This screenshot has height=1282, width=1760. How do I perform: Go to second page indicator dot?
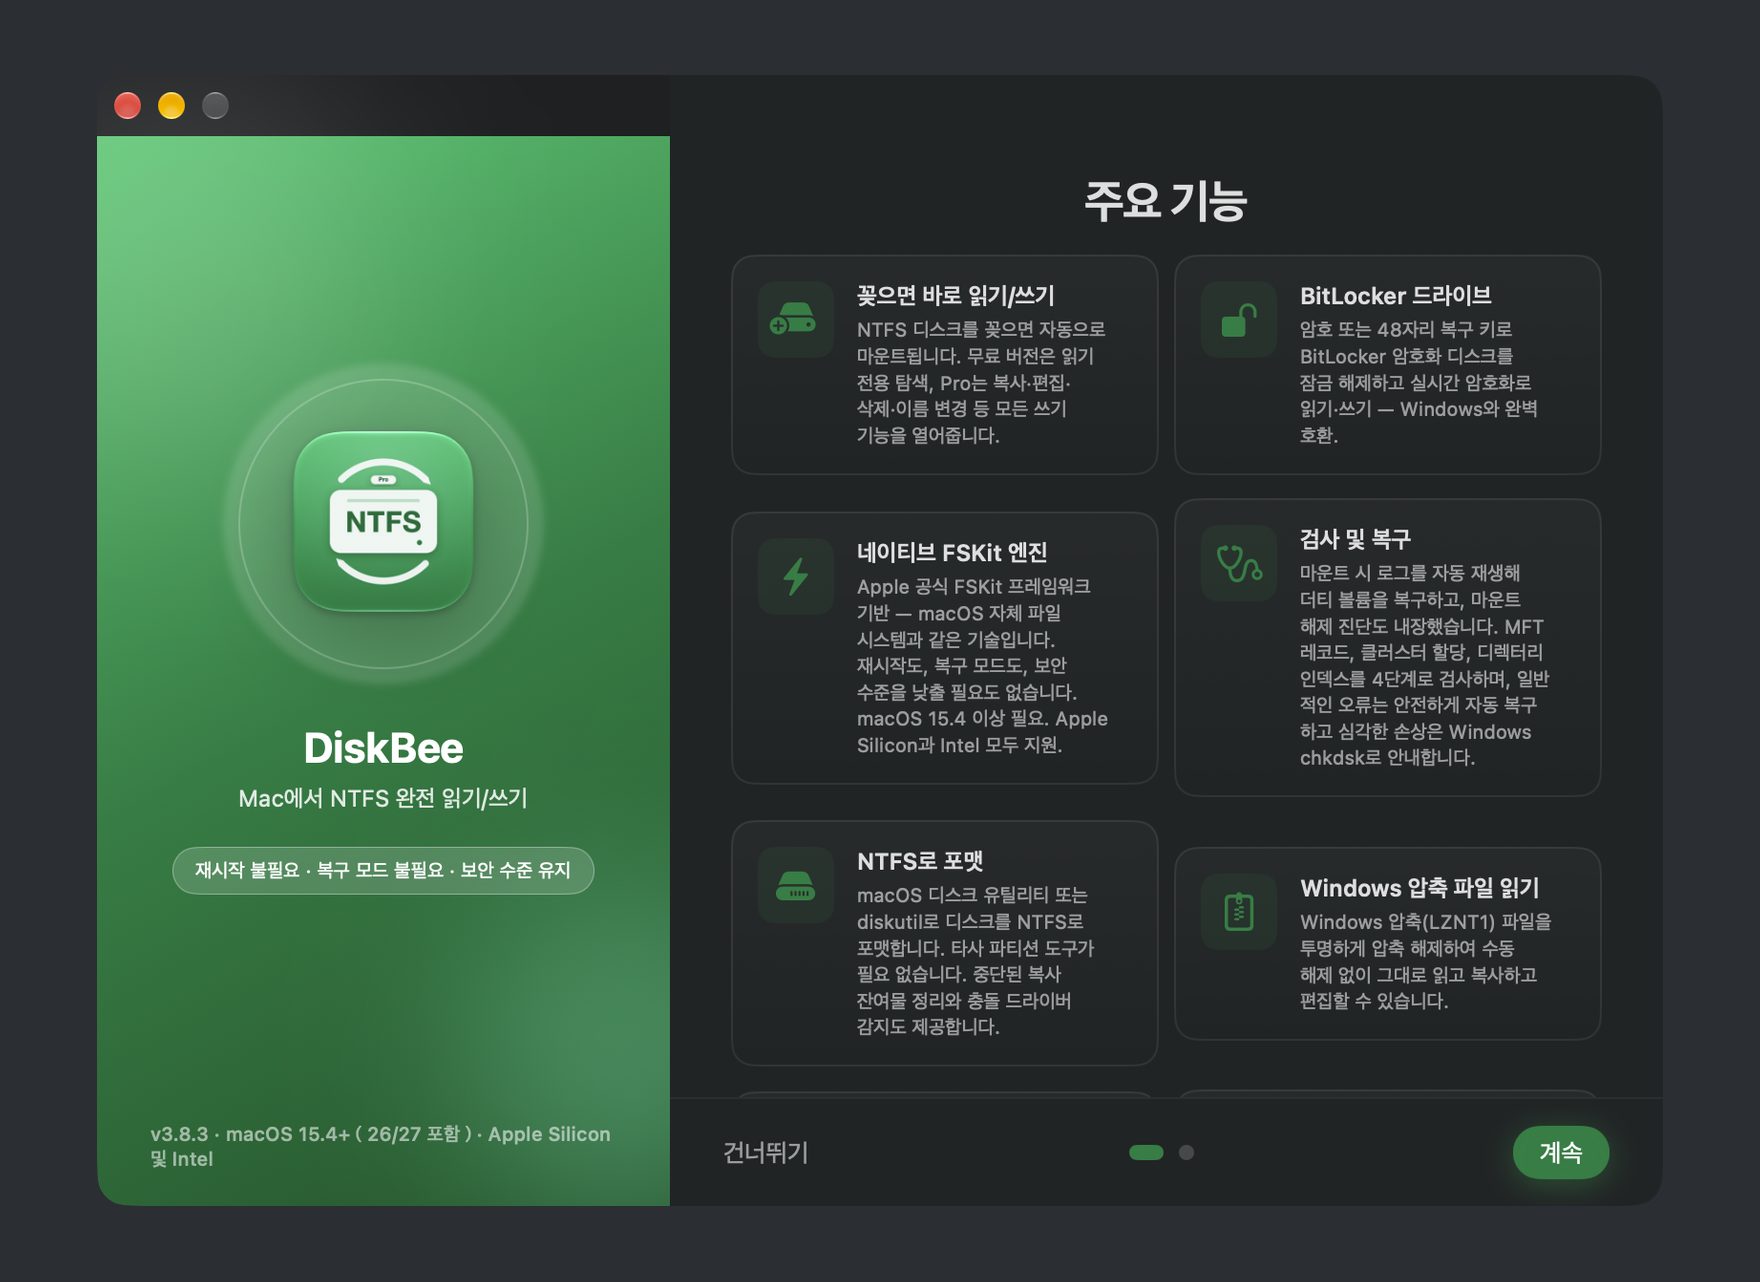click(x=1186, y=1152)
